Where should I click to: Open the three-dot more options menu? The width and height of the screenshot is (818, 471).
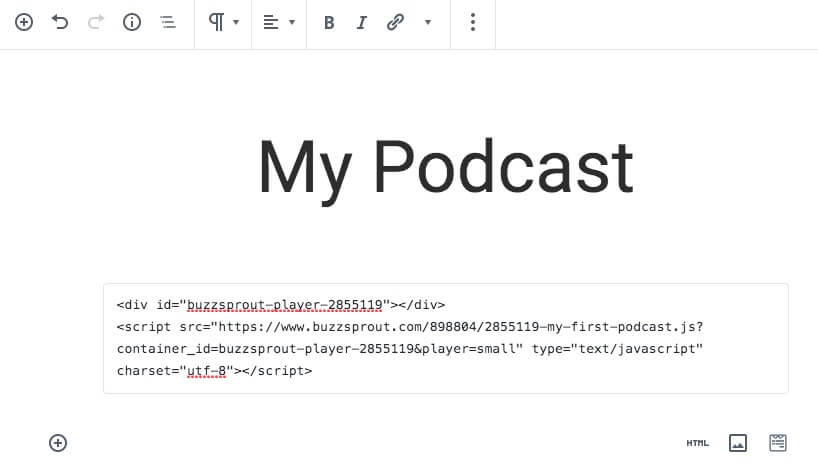tap(473, 22)
